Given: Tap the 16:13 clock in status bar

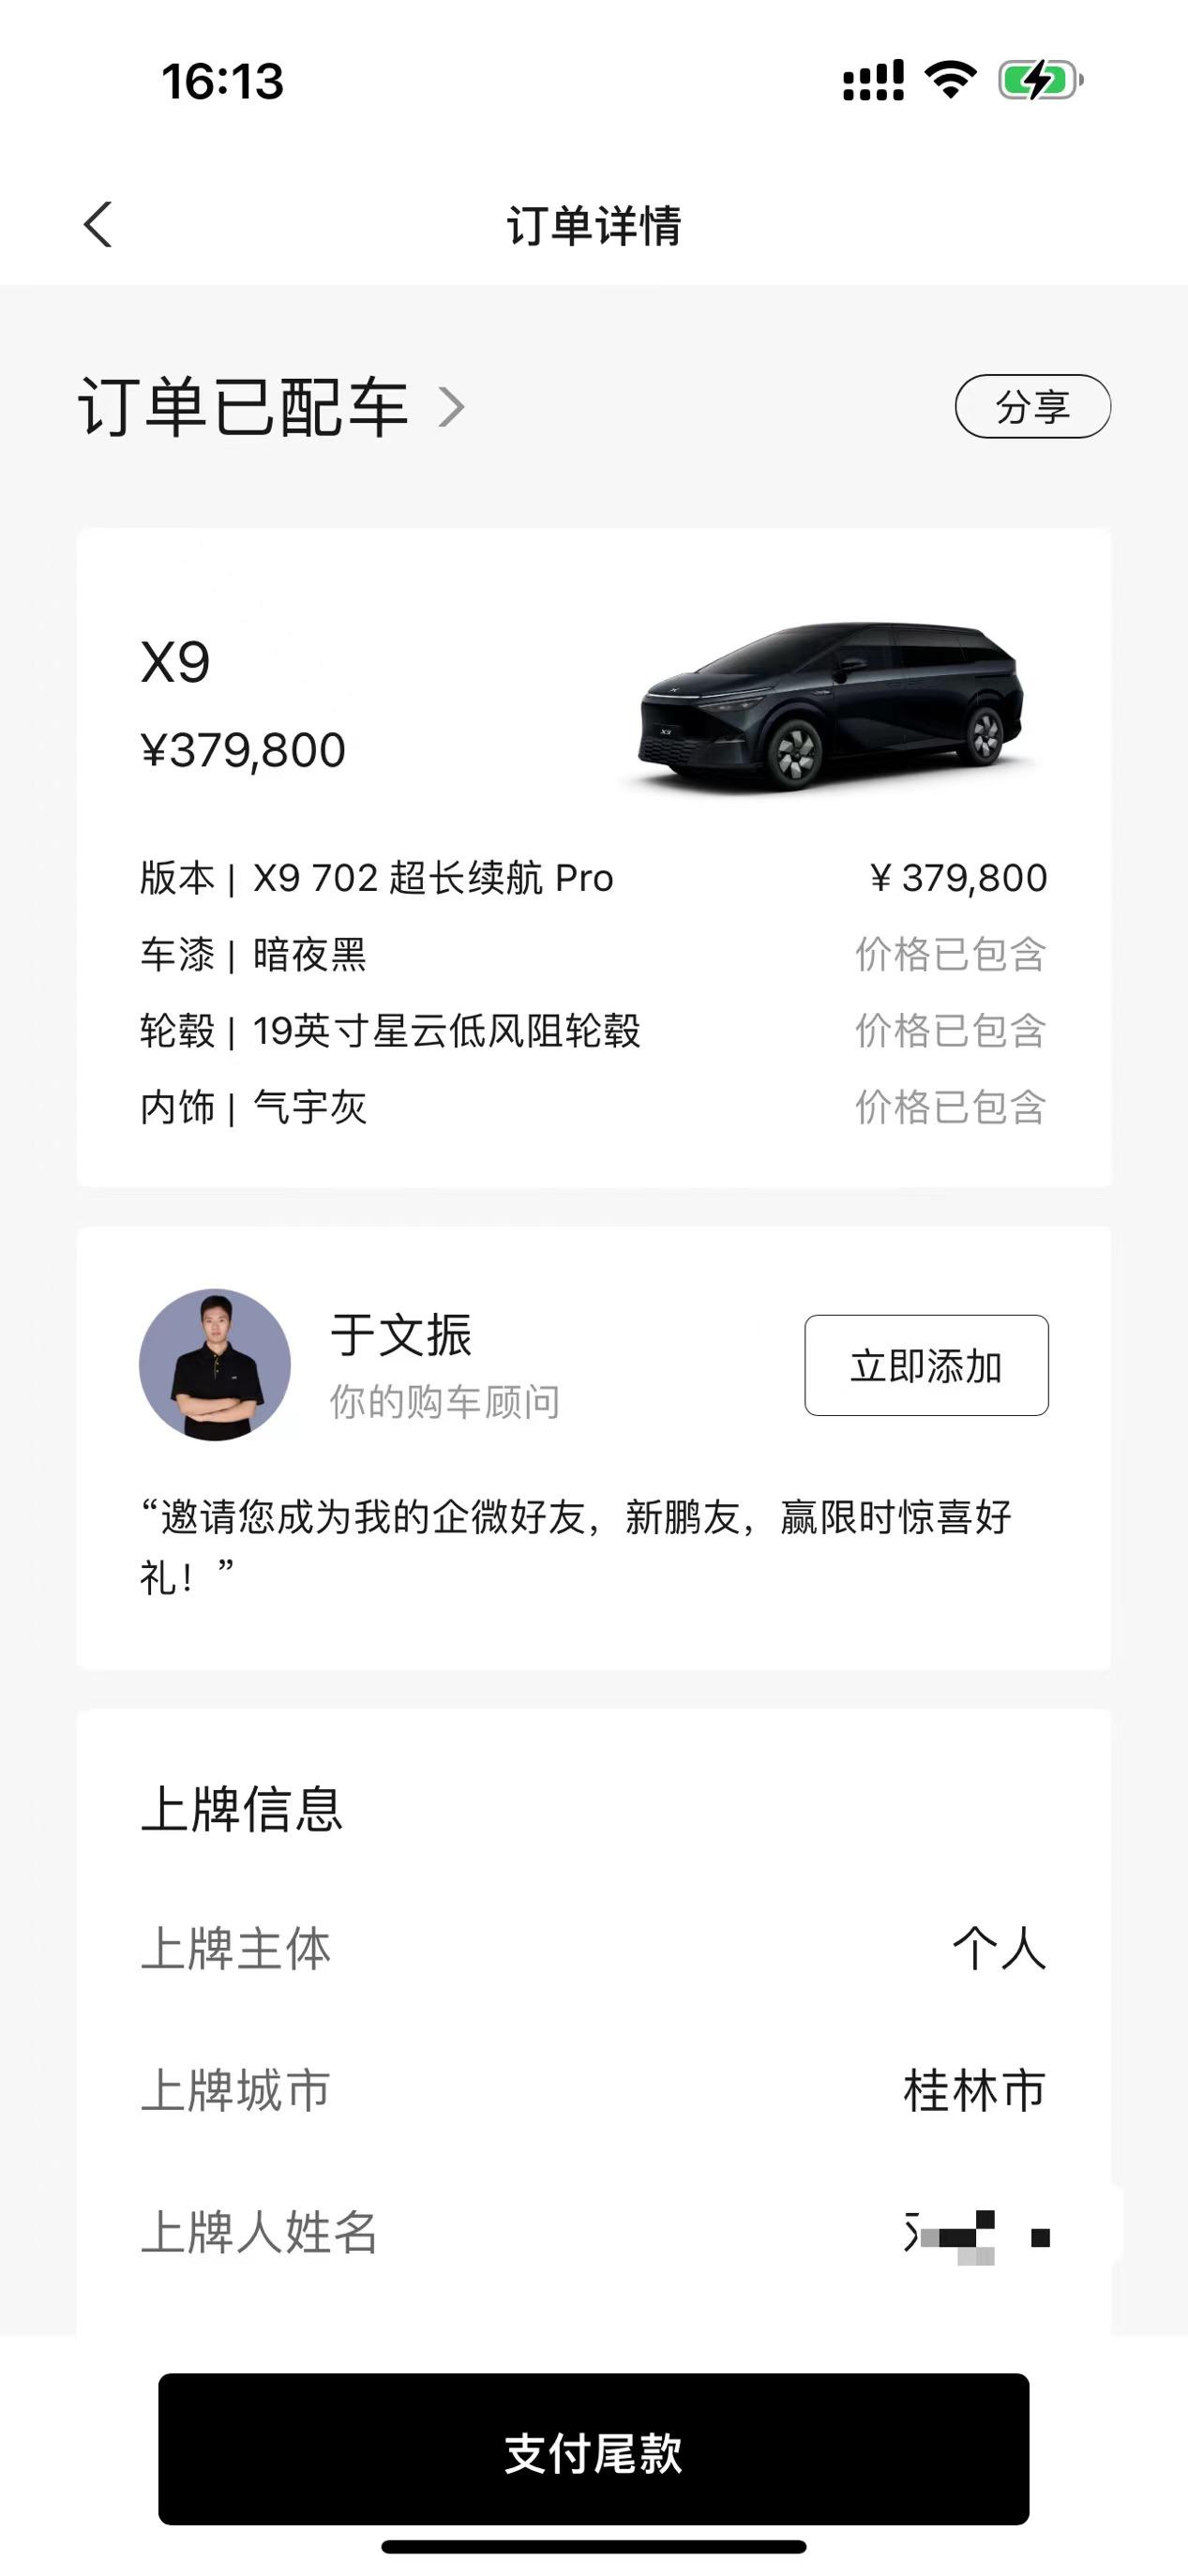Looking at the screenshot, I should tap(222, 82).
